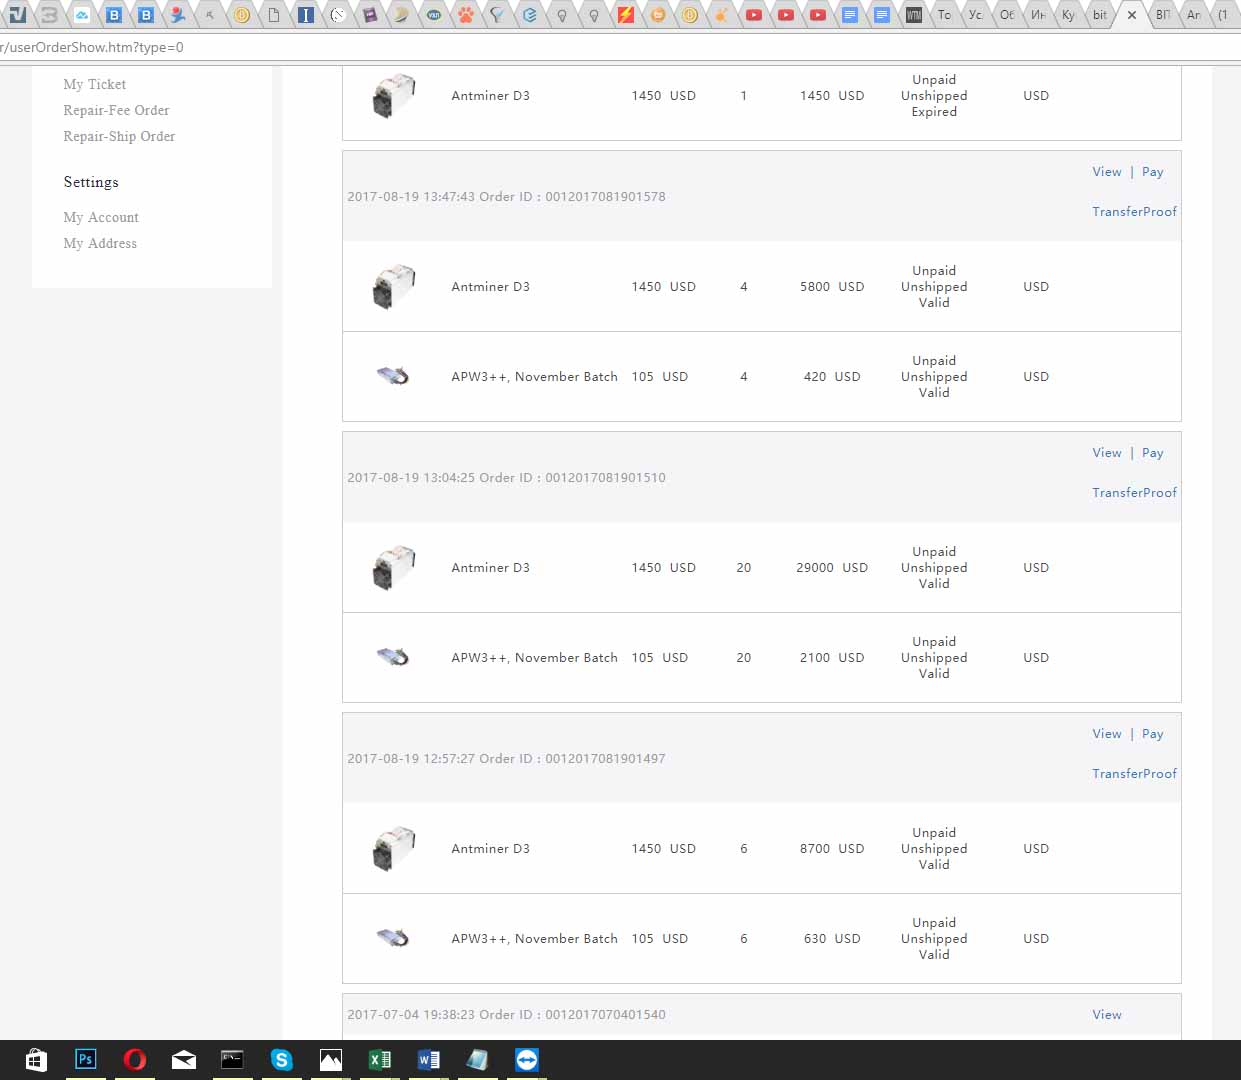The width and height of the screenshot is (1241, 1080).
Task: View the 2017-07-04 order 0012017070401540
Action: [x=1106, y=1015]
